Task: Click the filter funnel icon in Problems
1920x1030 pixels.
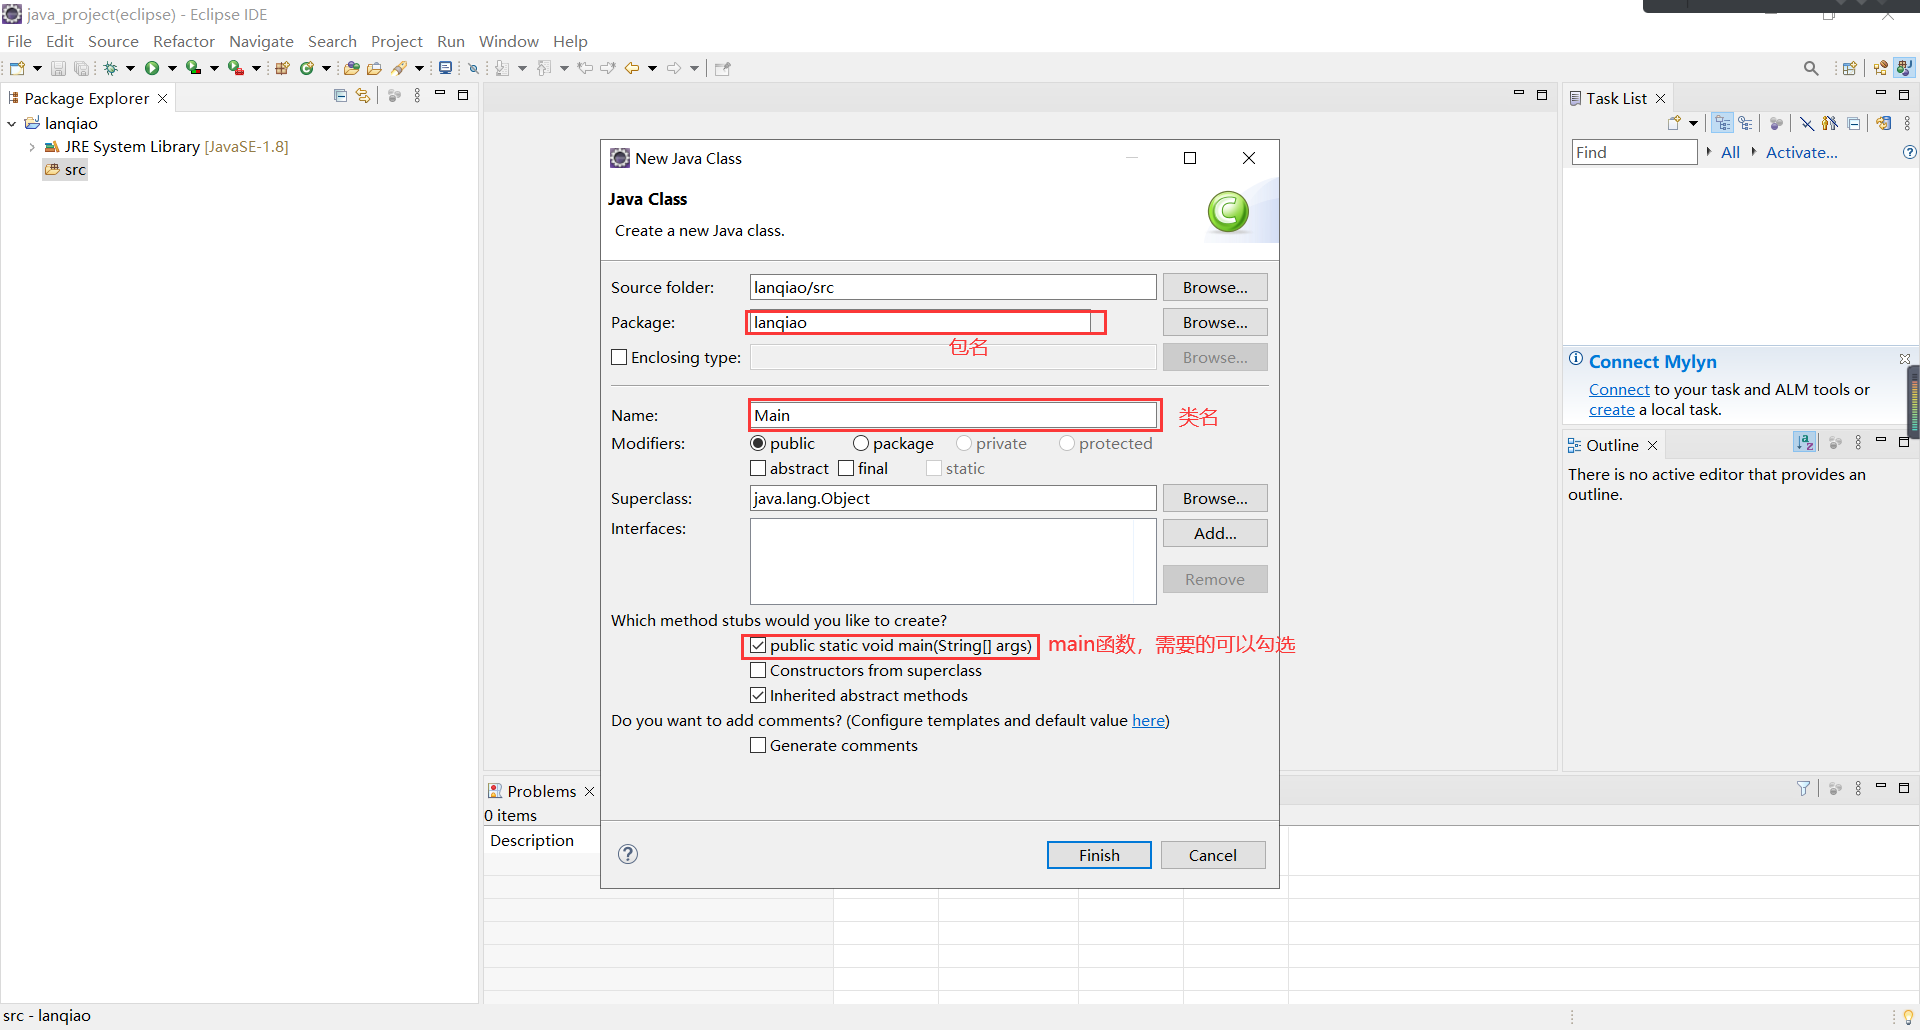Action: click(1803, 788)
